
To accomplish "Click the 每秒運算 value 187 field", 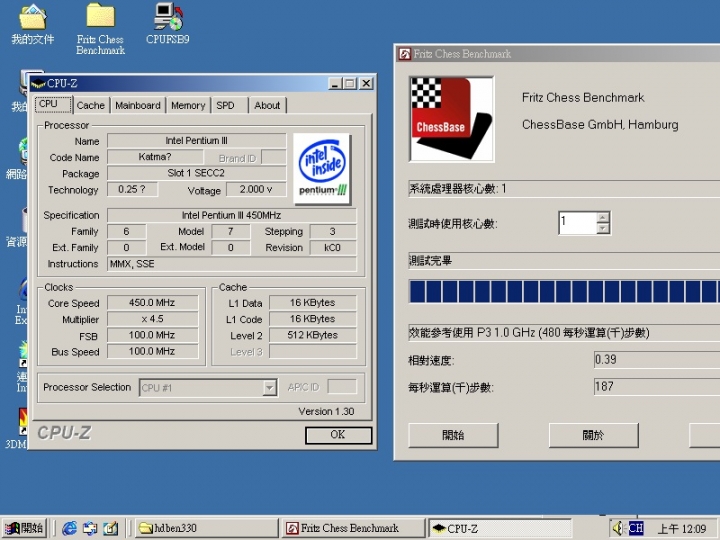I will click(x=657, y=387).
